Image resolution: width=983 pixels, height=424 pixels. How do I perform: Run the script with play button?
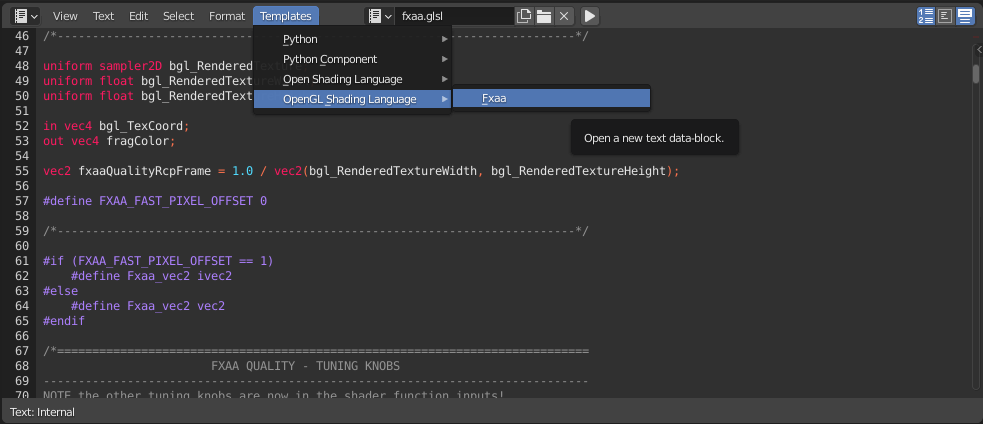click(x=589, y=16)
